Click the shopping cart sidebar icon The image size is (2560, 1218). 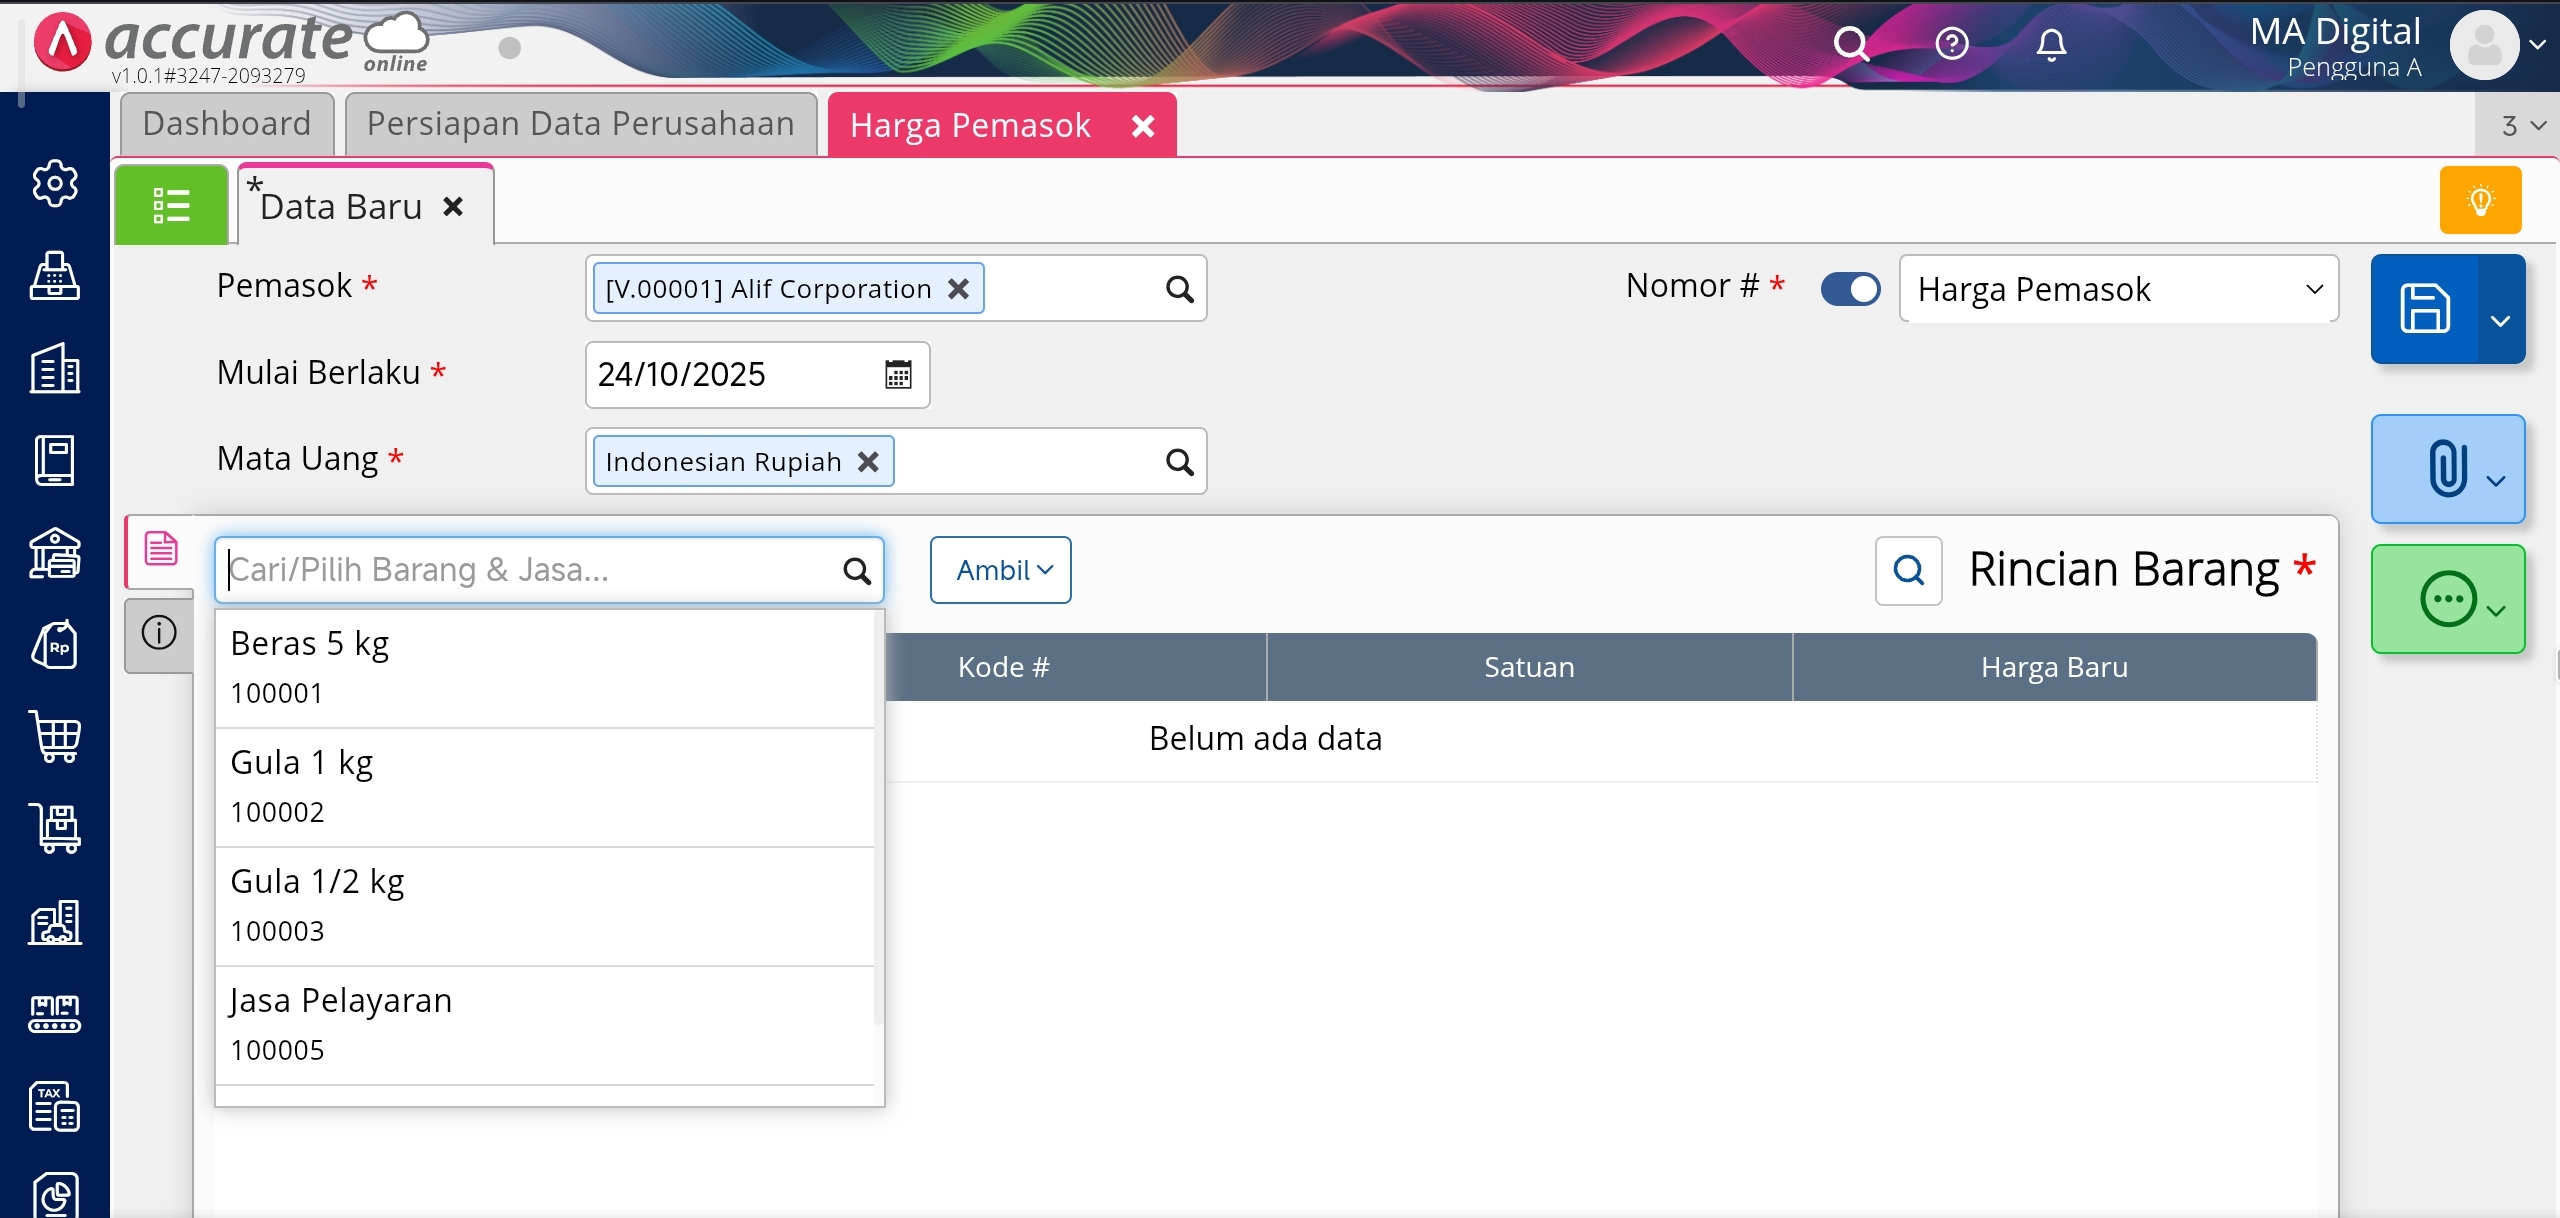point(55,737)
